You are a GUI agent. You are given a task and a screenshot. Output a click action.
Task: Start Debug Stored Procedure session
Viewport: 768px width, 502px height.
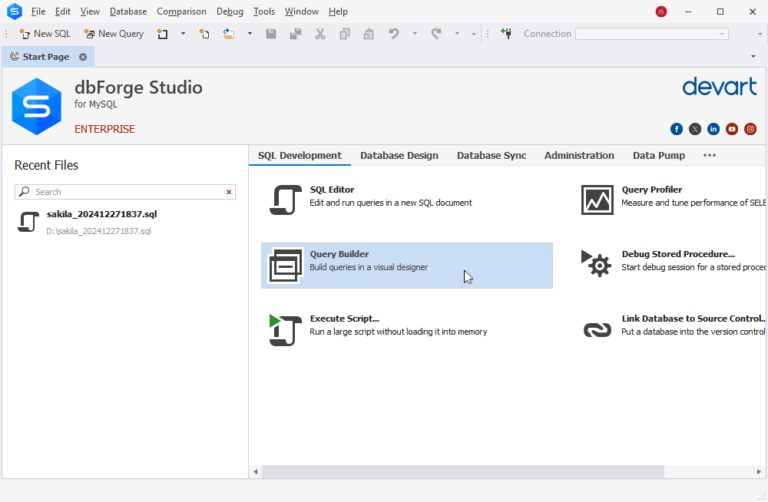[597, 264]
